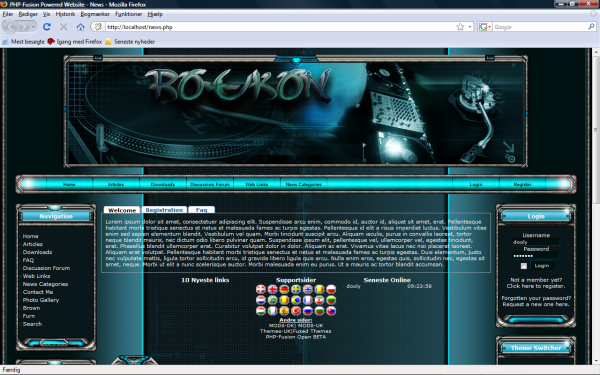Expand the URL bar history dropdown arrow
Viewport: 600px width, 375px height.
pyautogui.click(x=470, y=27)
